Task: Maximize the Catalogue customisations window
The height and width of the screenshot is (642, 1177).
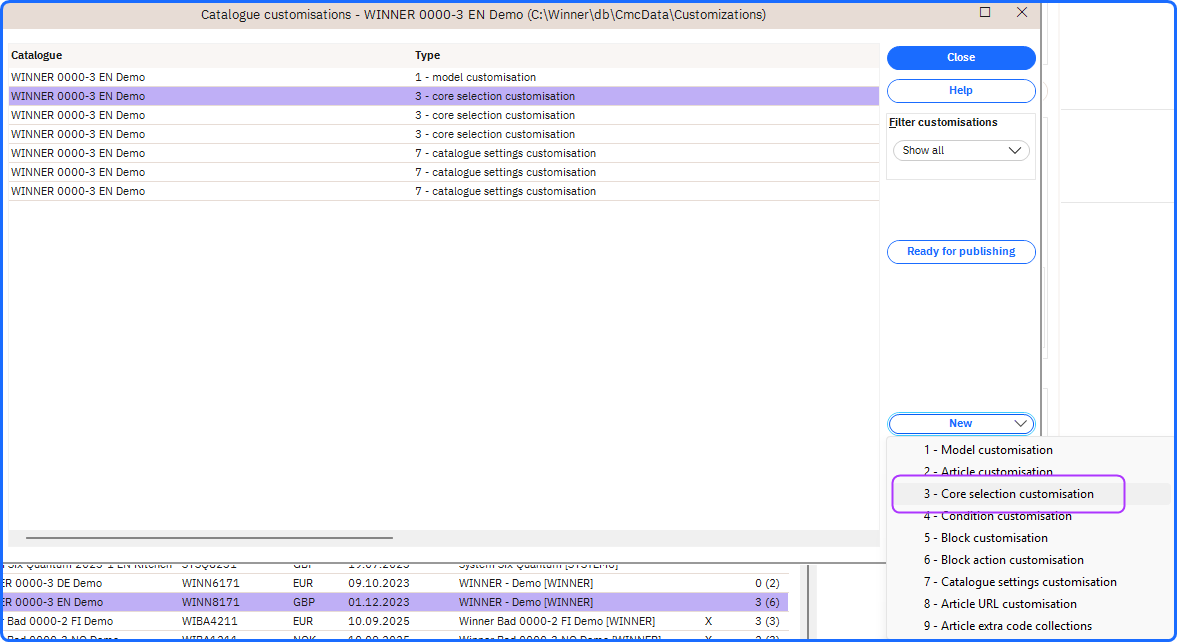Action: coord(985,13)
